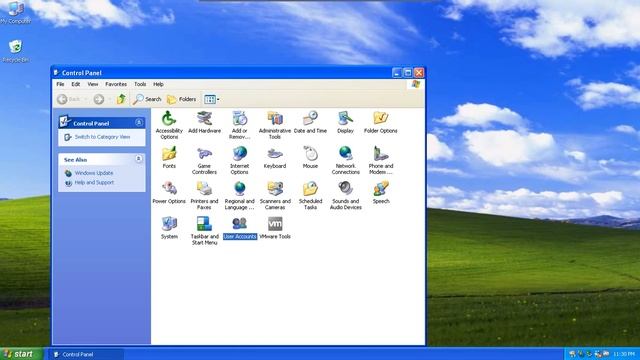Open Game Controllers icon

[204, 160]
